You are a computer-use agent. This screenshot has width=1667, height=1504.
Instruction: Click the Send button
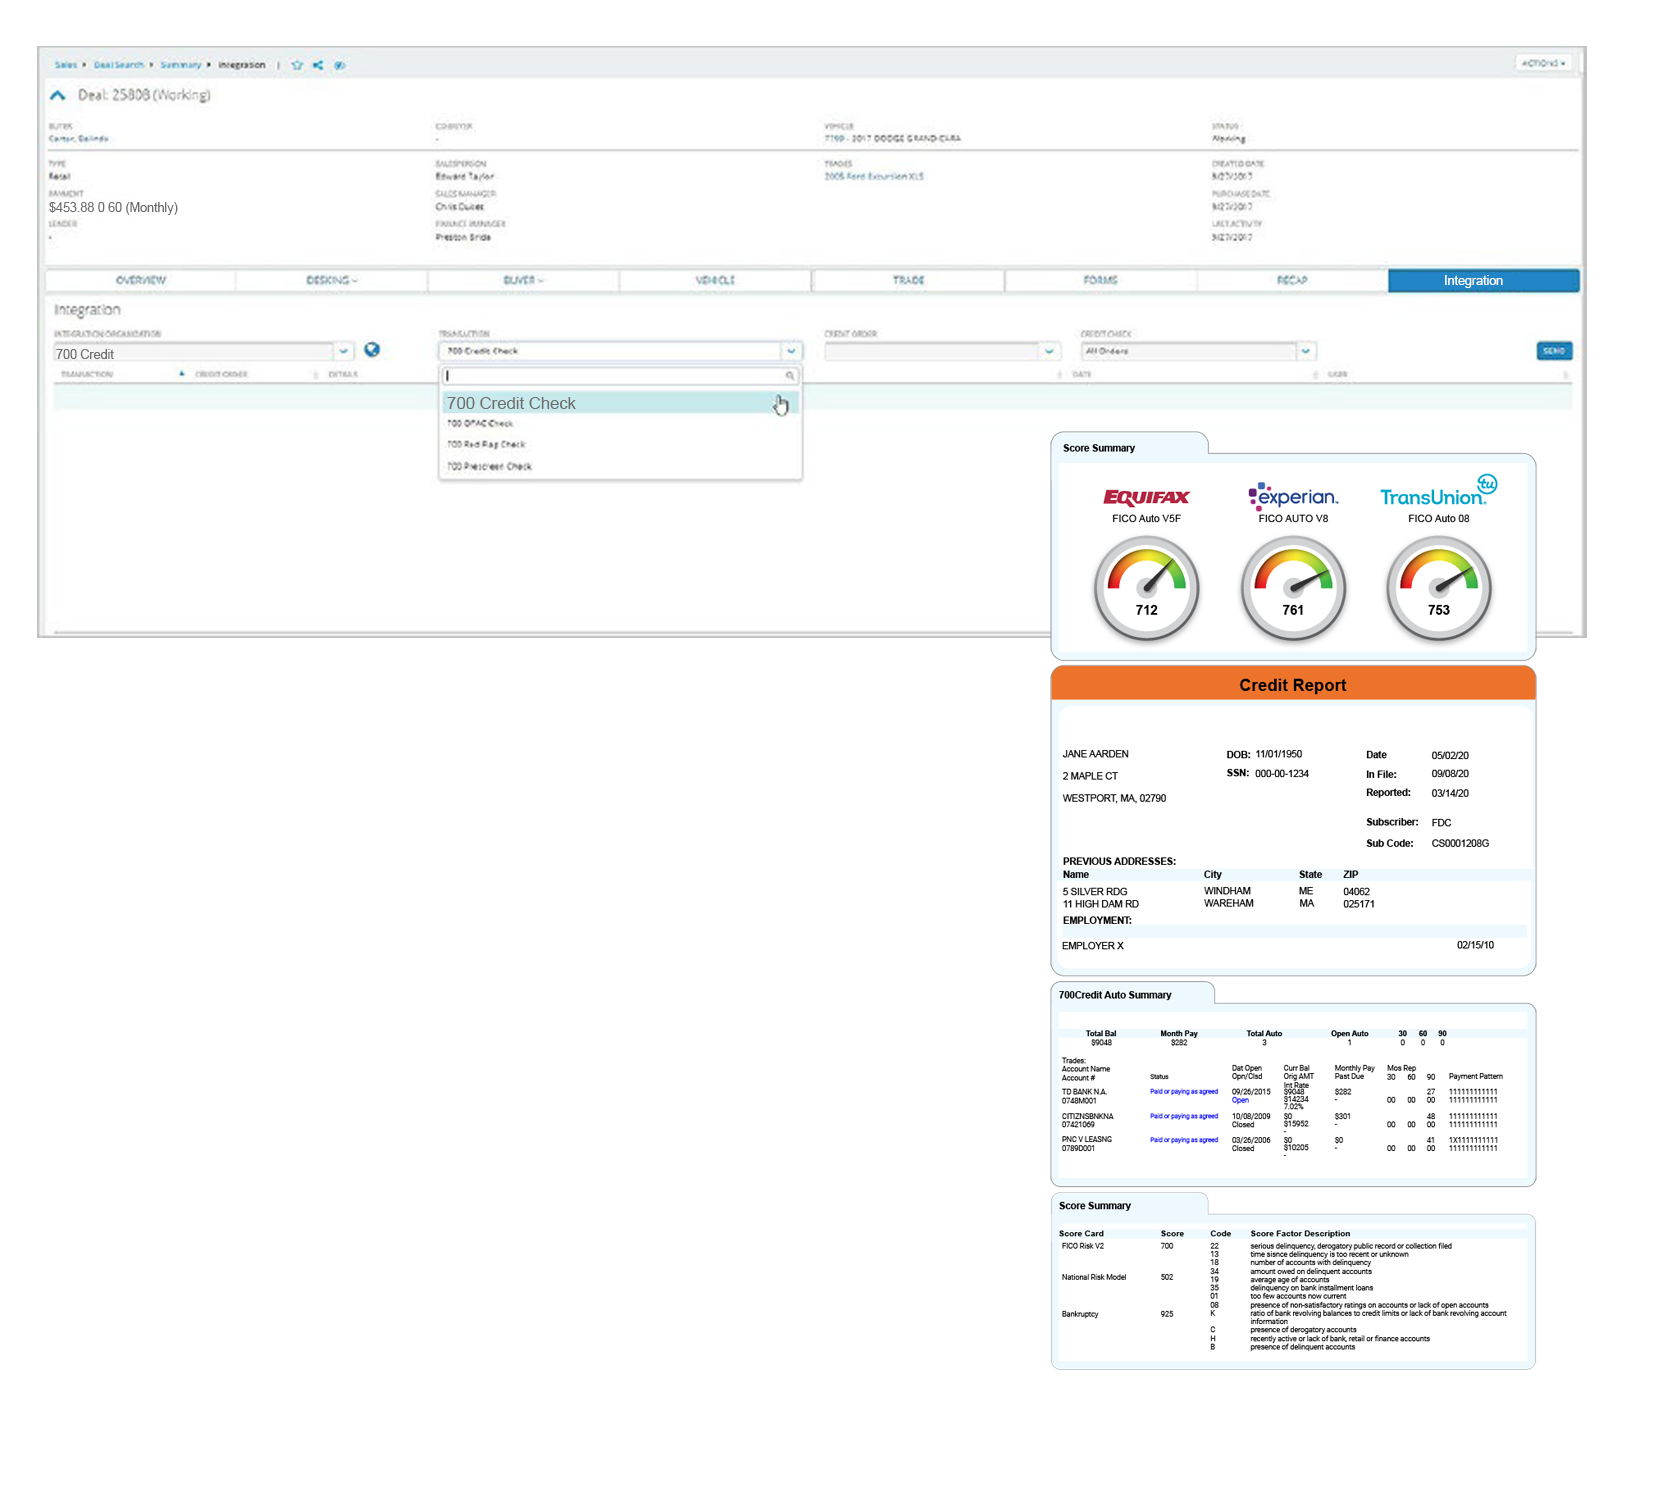pos(1554,351)
